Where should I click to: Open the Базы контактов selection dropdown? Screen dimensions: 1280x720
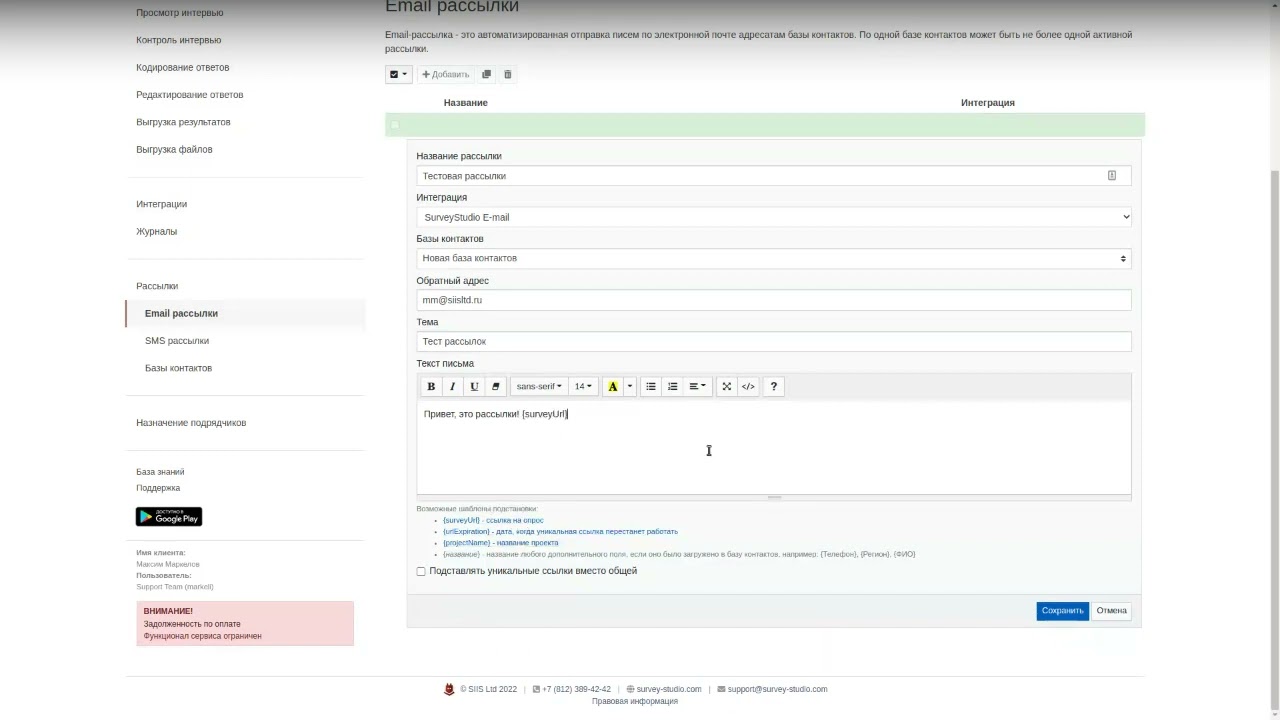pos(774,258)
